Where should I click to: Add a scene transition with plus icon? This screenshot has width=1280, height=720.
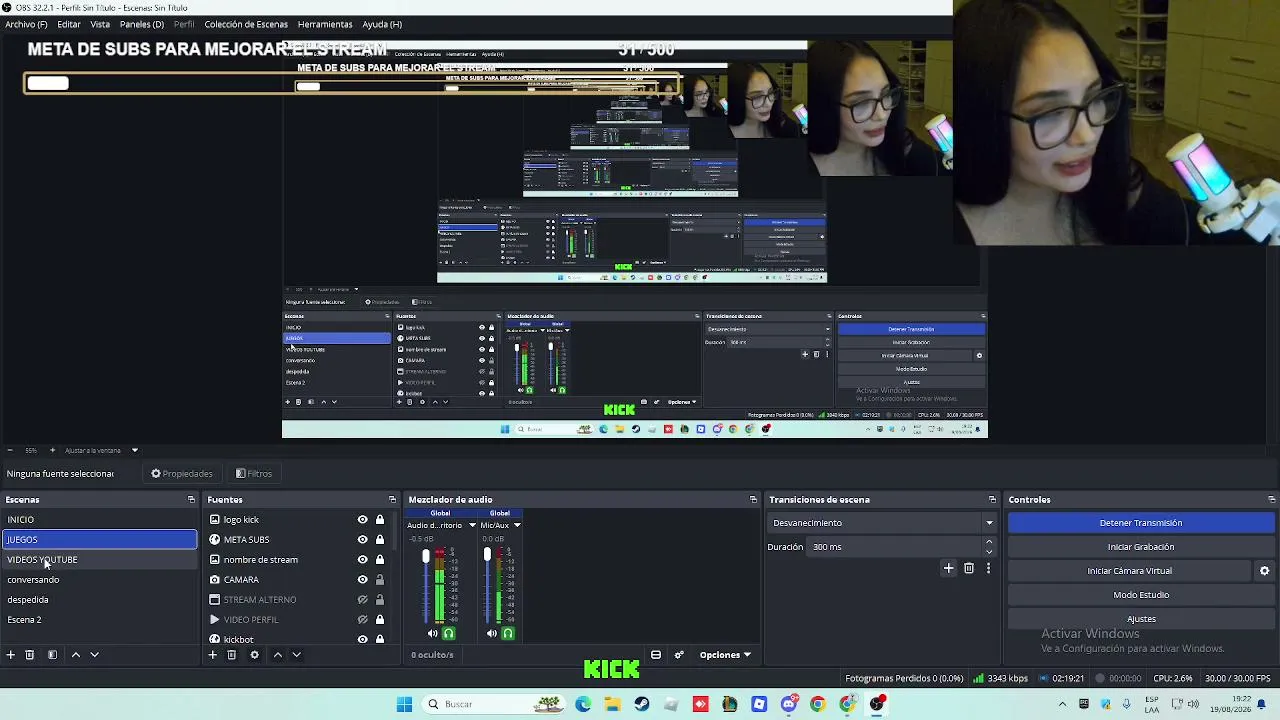point(948,569)
